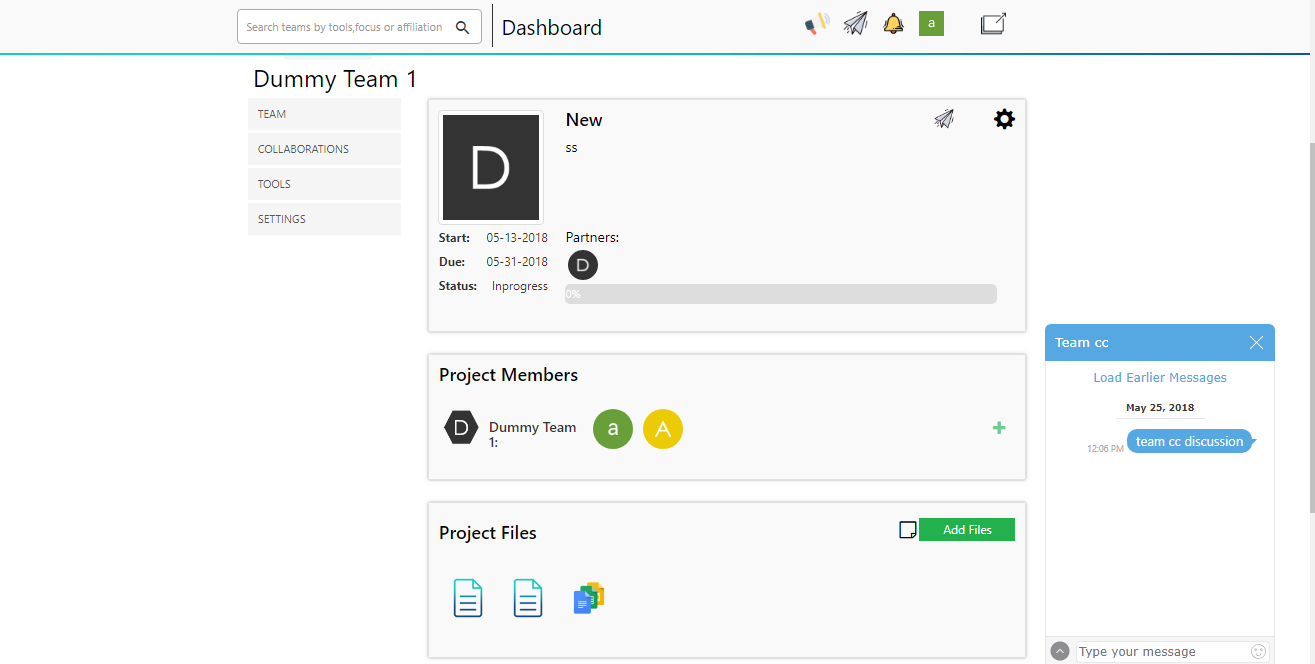Click the green plus to add member
This screenshot has height=664, width=1315.
(998, 428)
